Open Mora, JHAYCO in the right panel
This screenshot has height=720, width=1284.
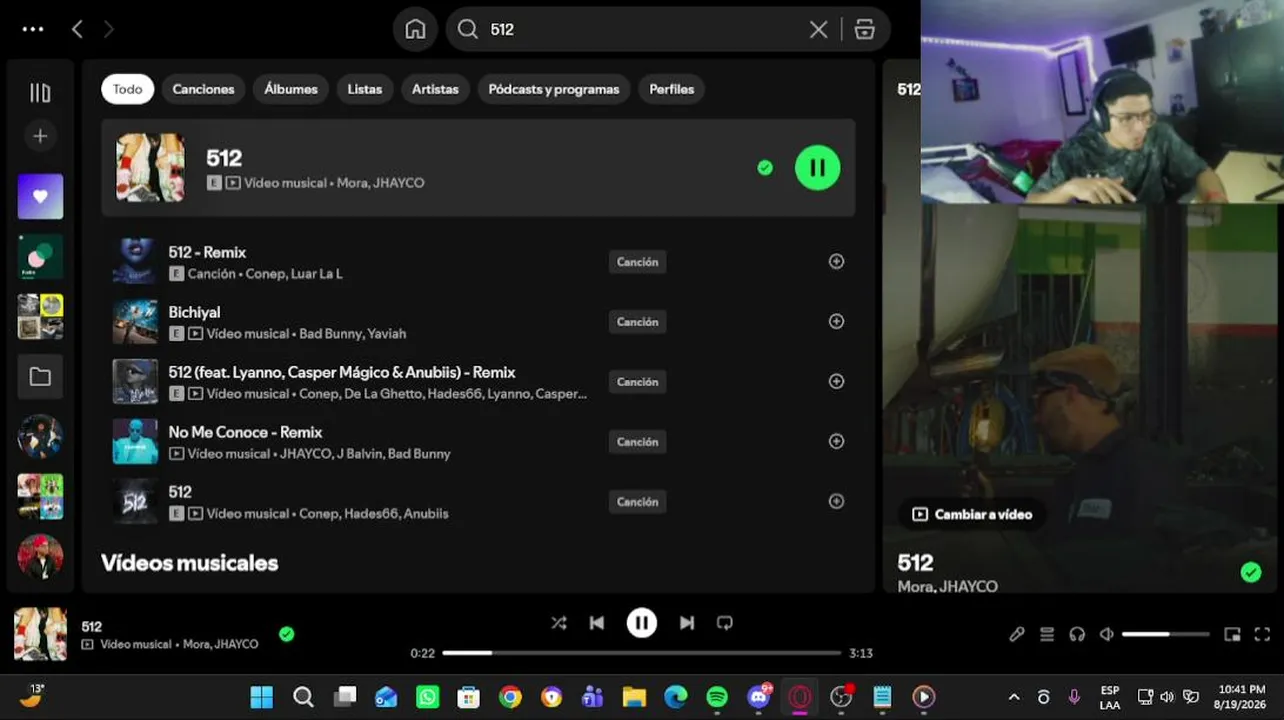pos(947,586)
